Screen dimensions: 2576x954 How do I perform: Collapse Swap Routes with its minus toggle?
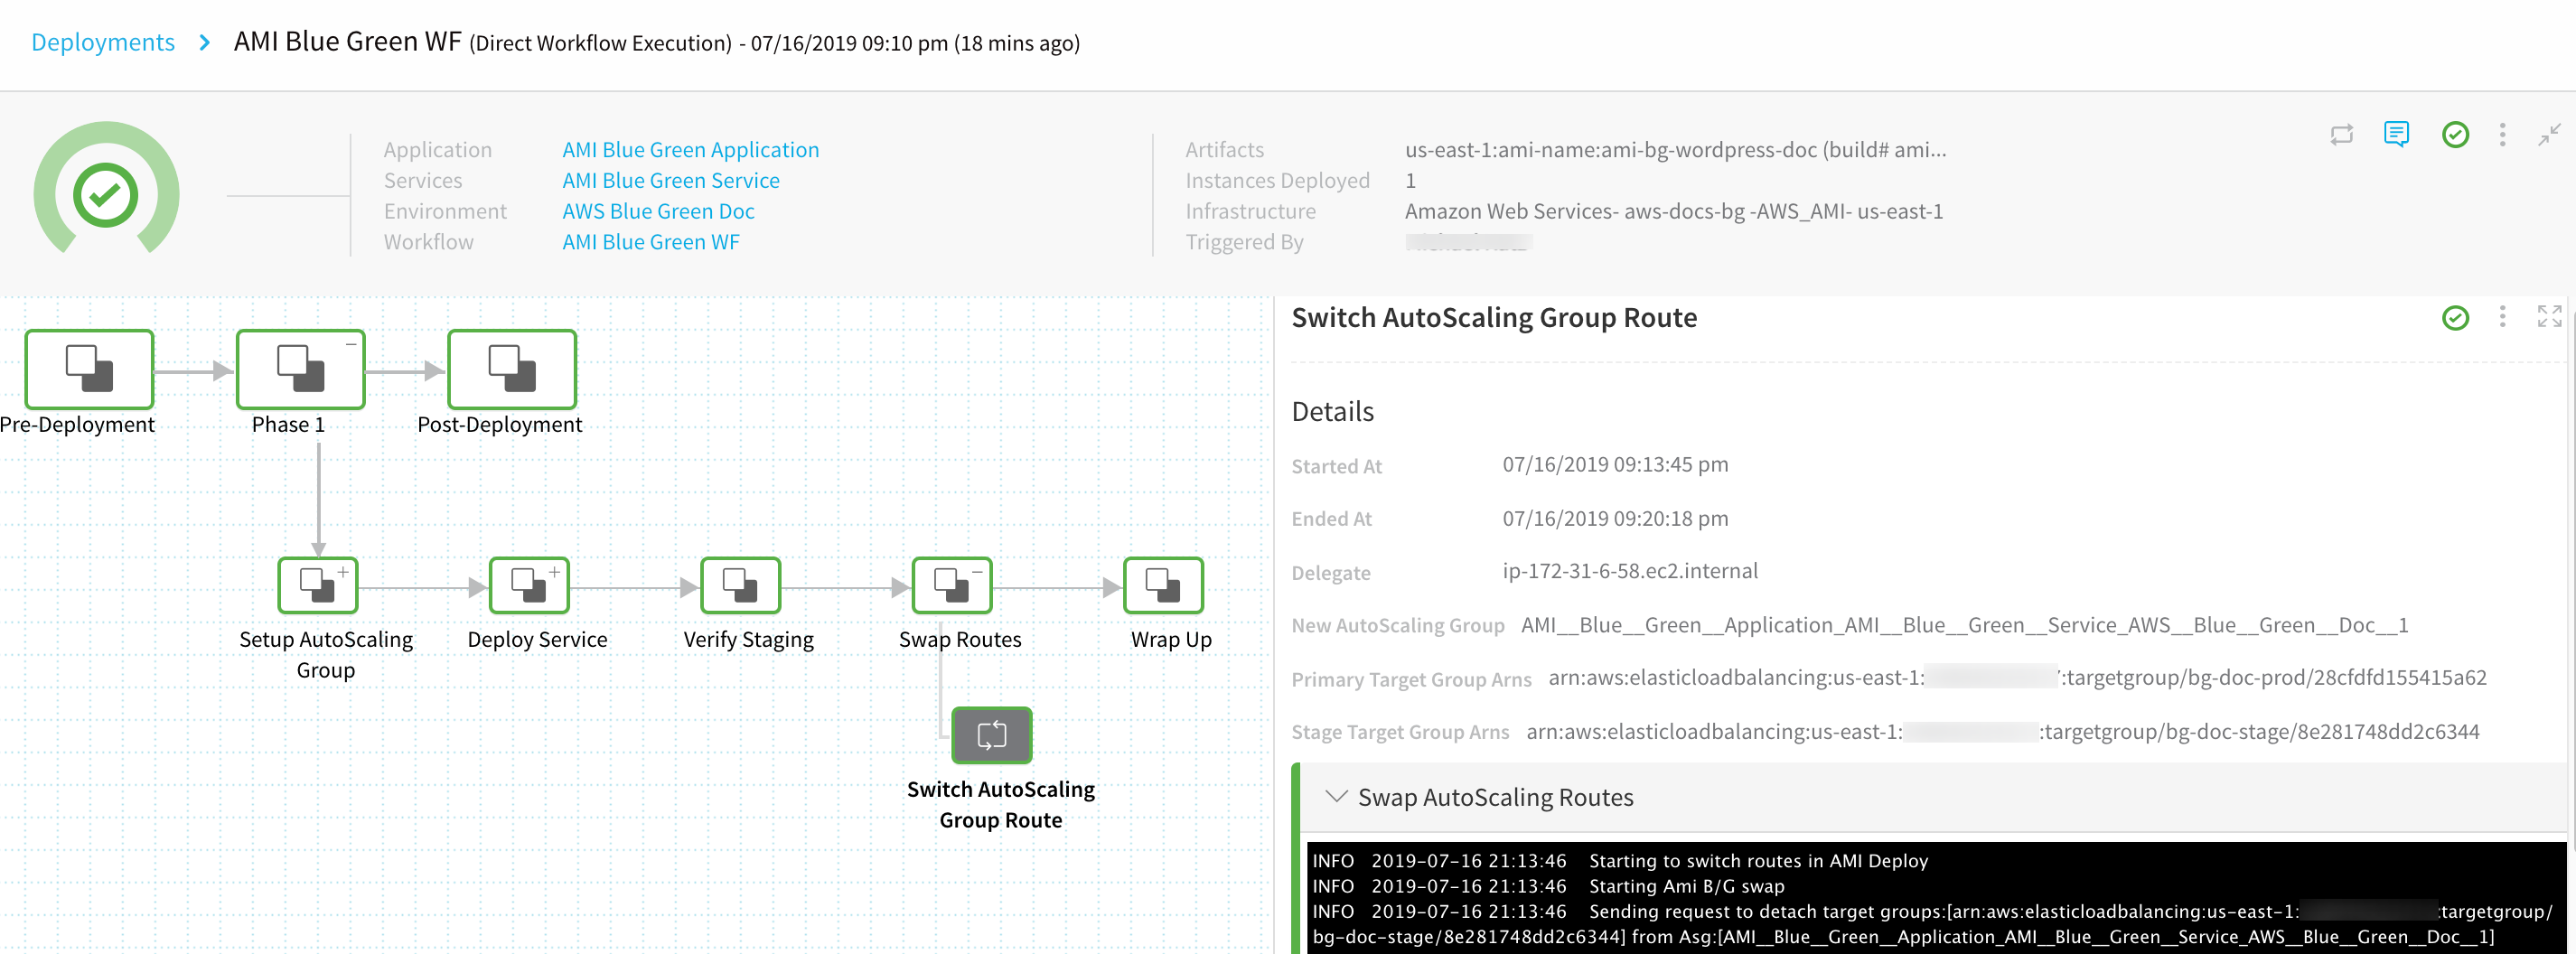coord(977,572)
